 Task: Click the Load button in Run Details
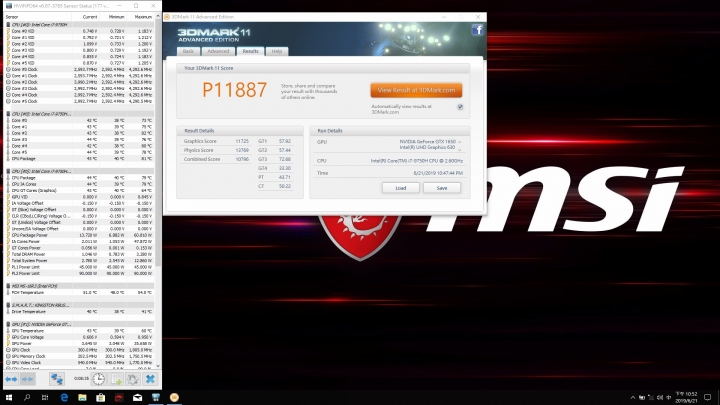click(x=400, y=188)
